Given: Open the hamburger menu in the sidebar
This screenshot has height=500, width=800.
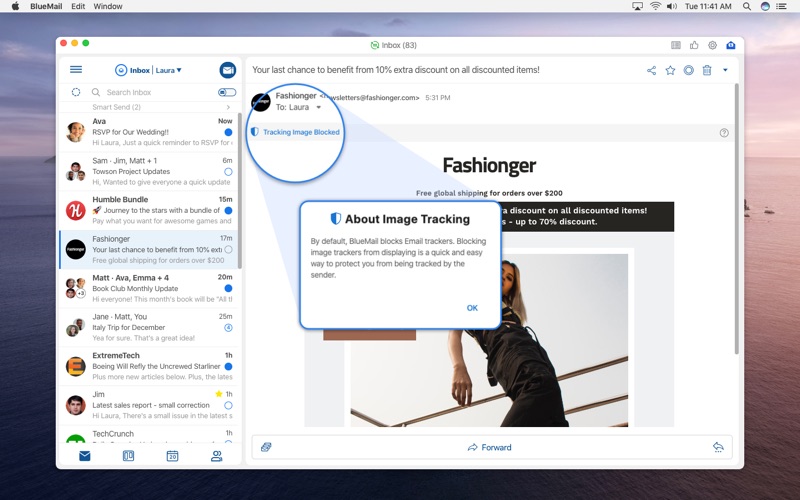Looking at the screenshot, I should click(76, 69).
